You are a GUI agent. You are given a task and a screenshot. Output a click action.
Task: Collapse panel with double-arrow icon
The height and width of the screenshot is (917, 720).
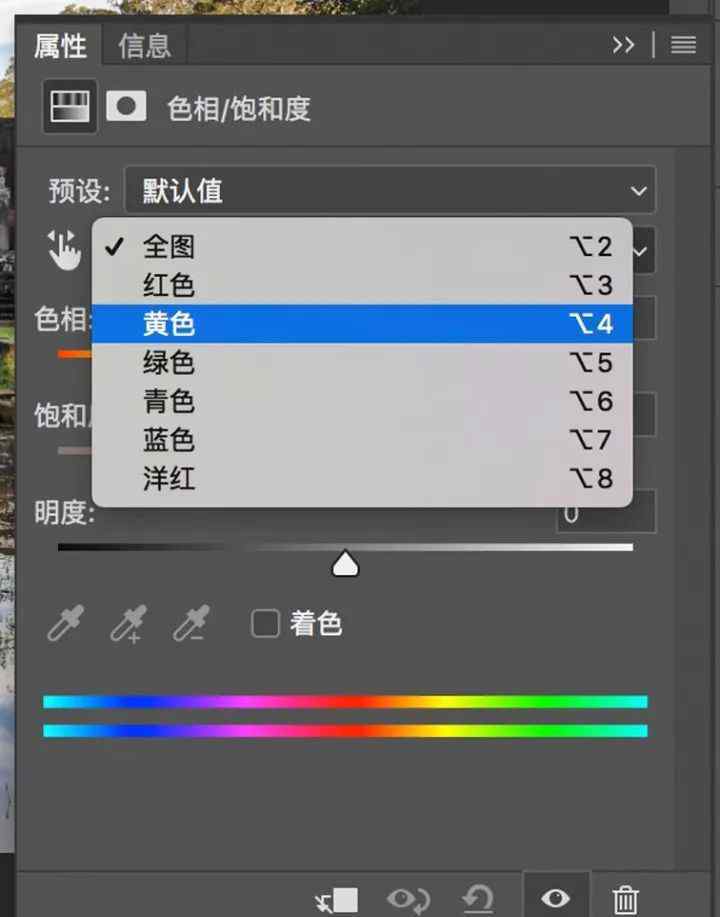pos(623,45)
